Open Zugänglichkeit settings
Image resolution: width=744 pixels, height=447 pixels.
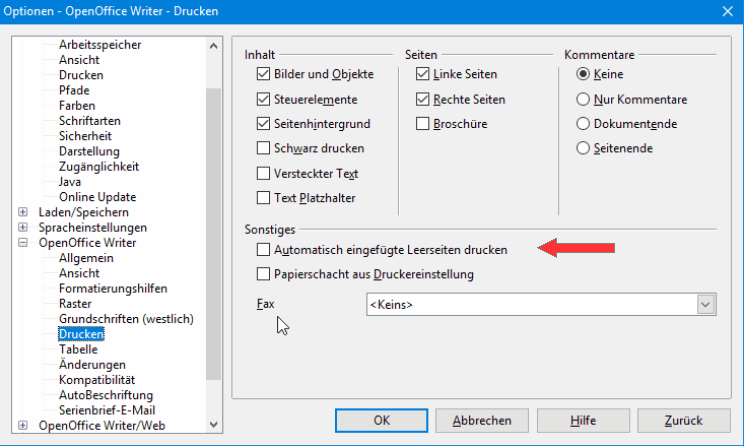click(x=99, y=167)
